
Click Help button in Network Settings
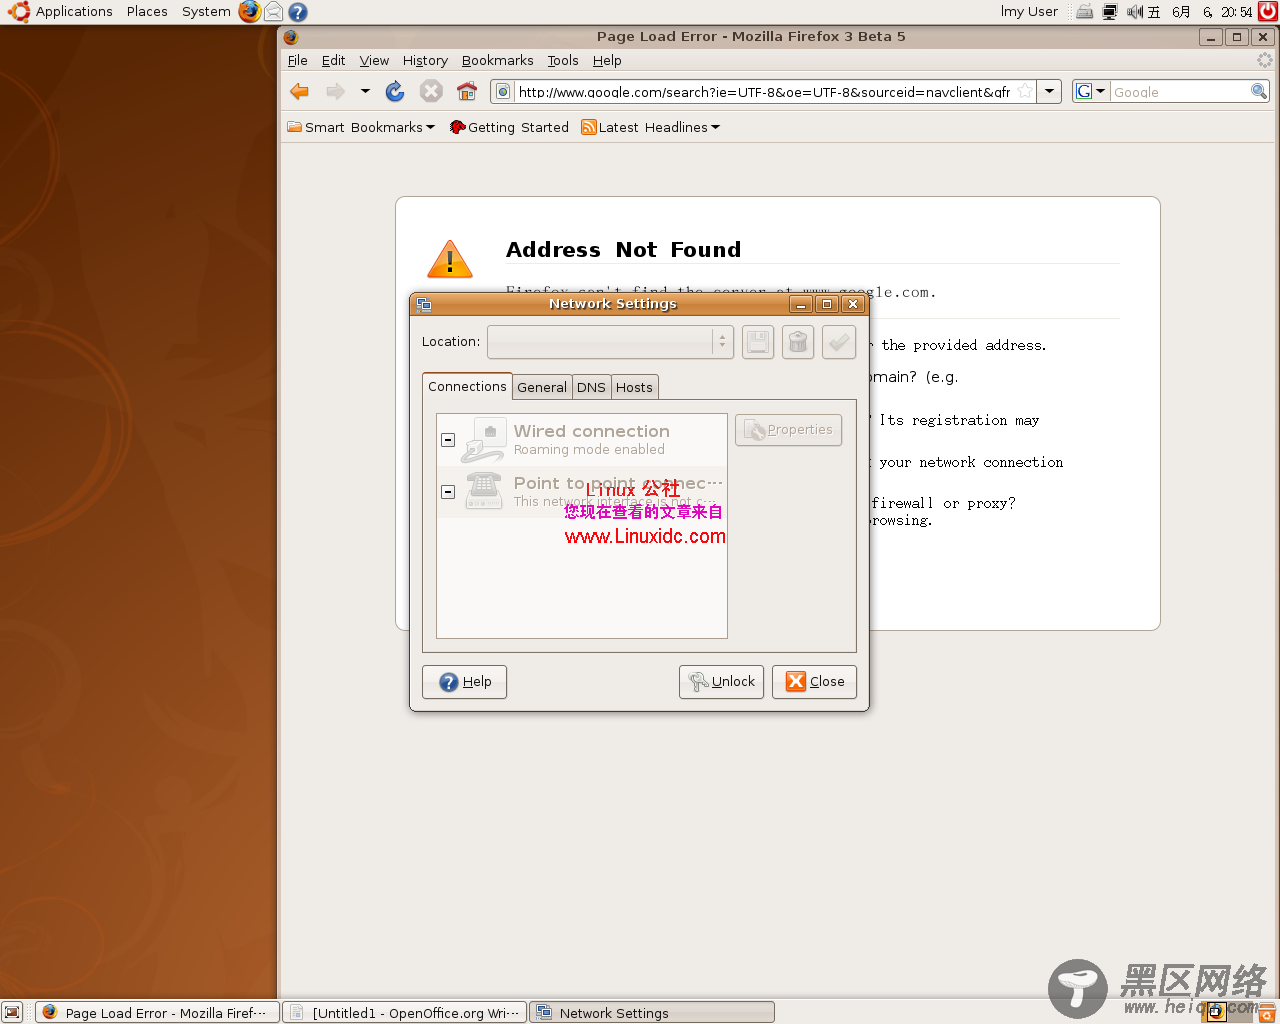pos(465,682)
